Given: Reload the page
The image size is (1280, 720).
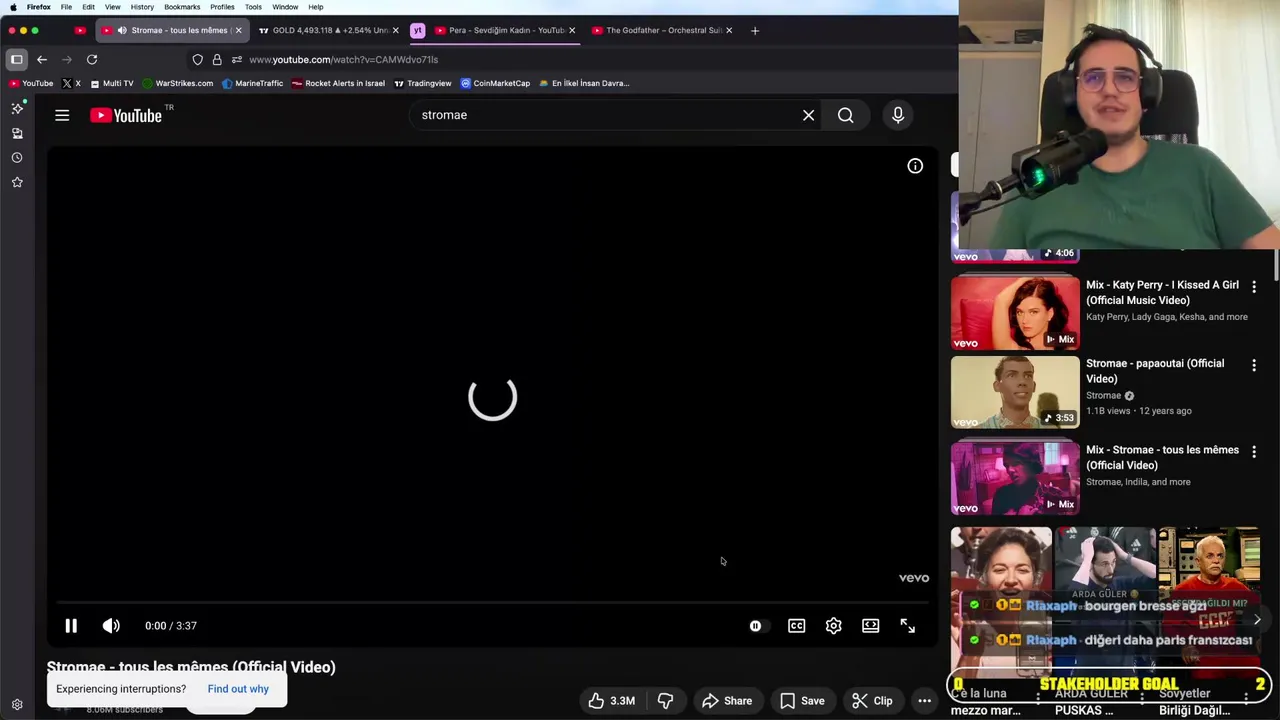Looking at the screenshot, I should (x=92, y=60).
